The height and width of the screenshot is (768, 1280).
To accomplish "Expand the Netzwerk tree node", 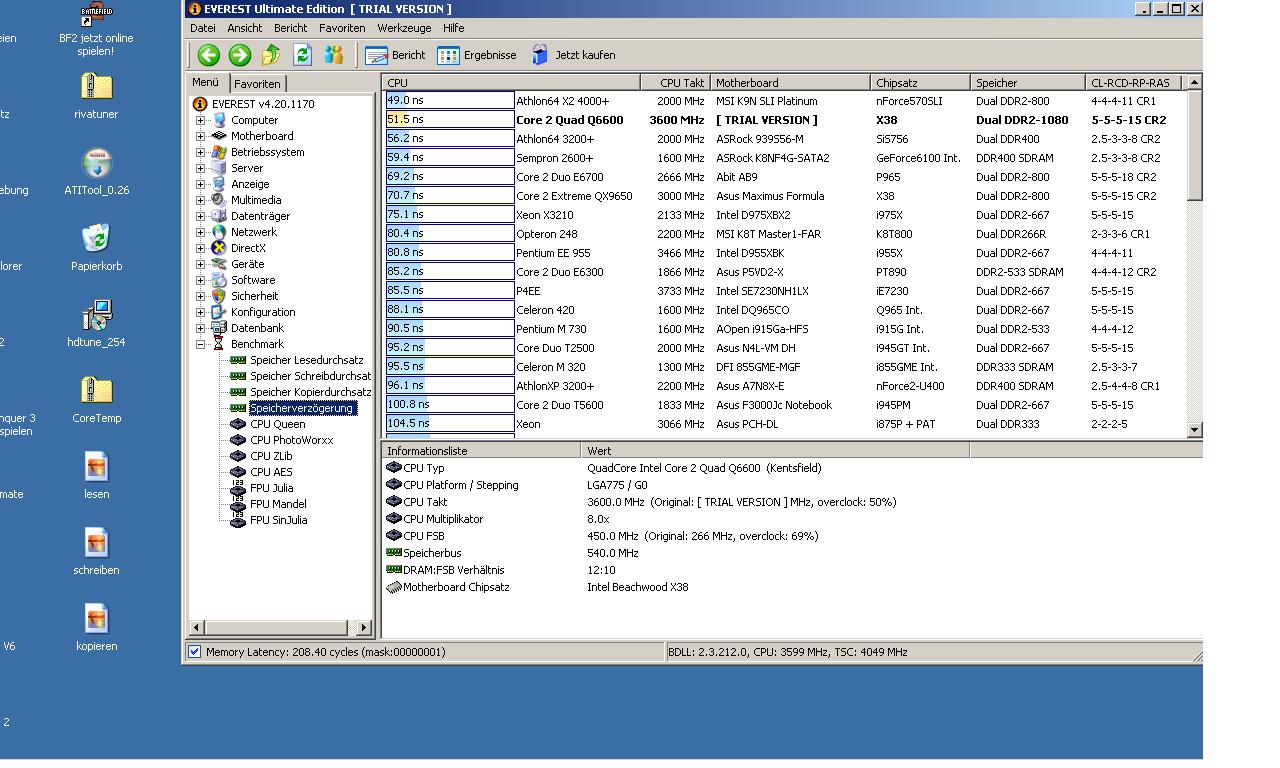I will click(200, 232).
